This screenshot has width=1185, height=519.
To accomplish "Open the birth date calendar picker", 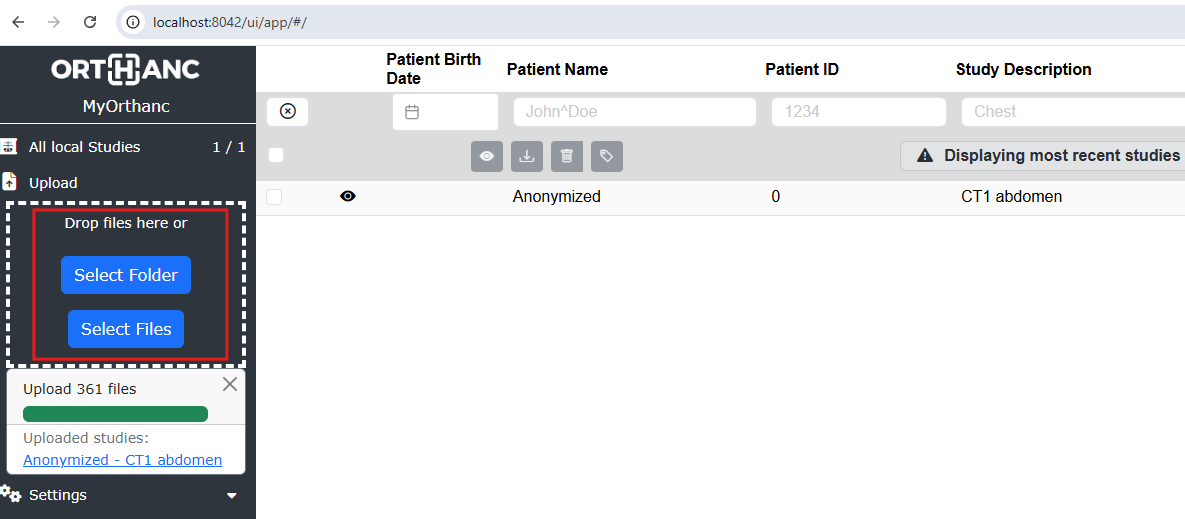I will point(412,112).
